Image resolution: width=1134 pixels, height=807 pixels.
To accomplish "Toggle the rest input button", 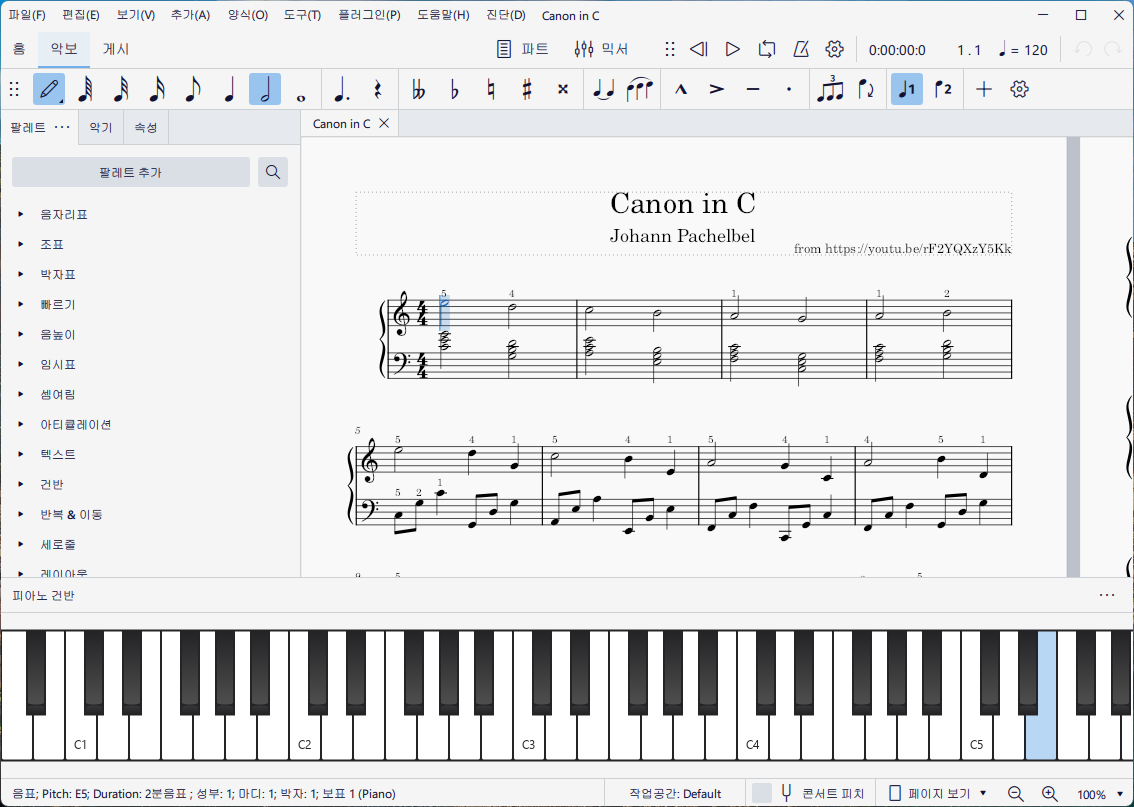I will tap(377, 90).
